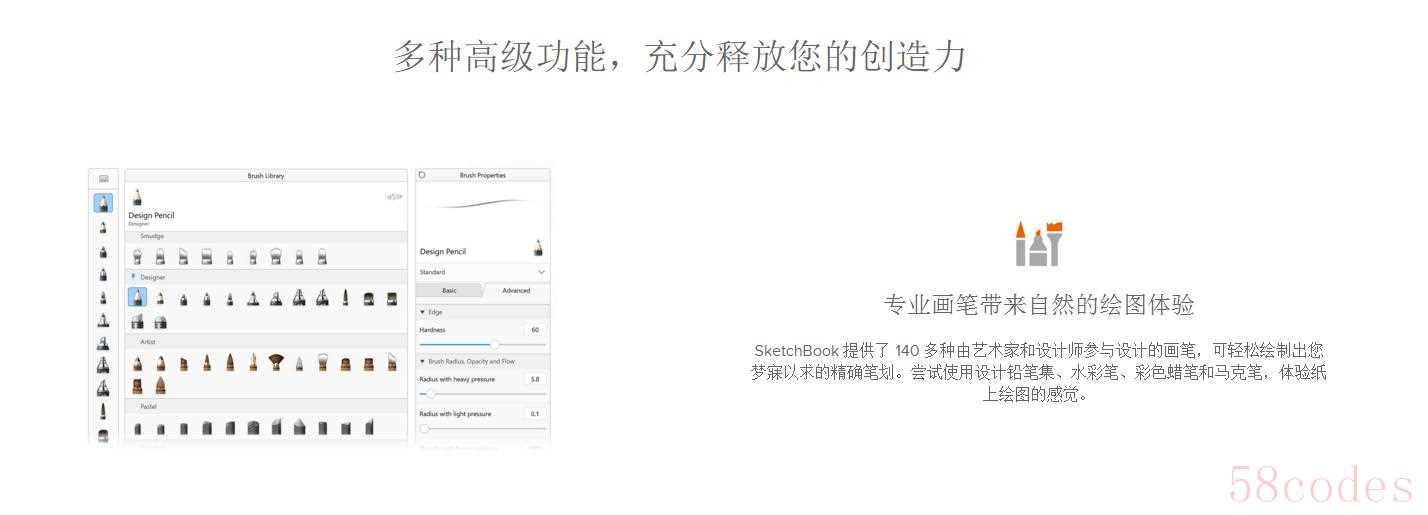Select the first brush in the Smudge row
Screen dimensions: 1428x515
[x=137, y=256]
